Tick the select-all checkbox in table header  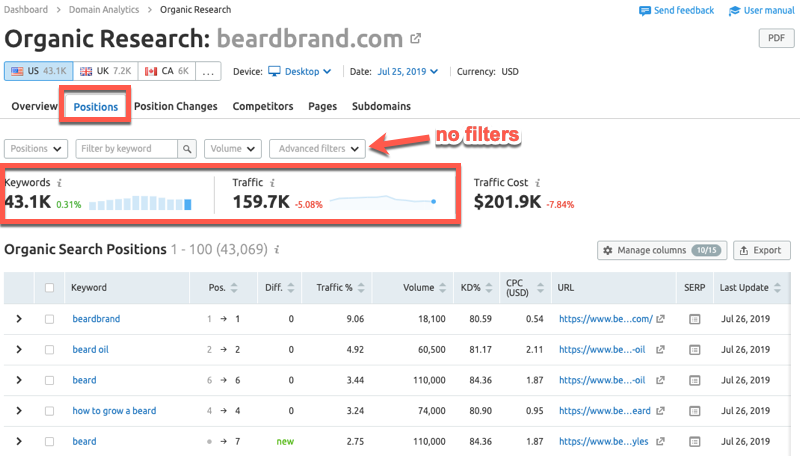tap(49, 288)
